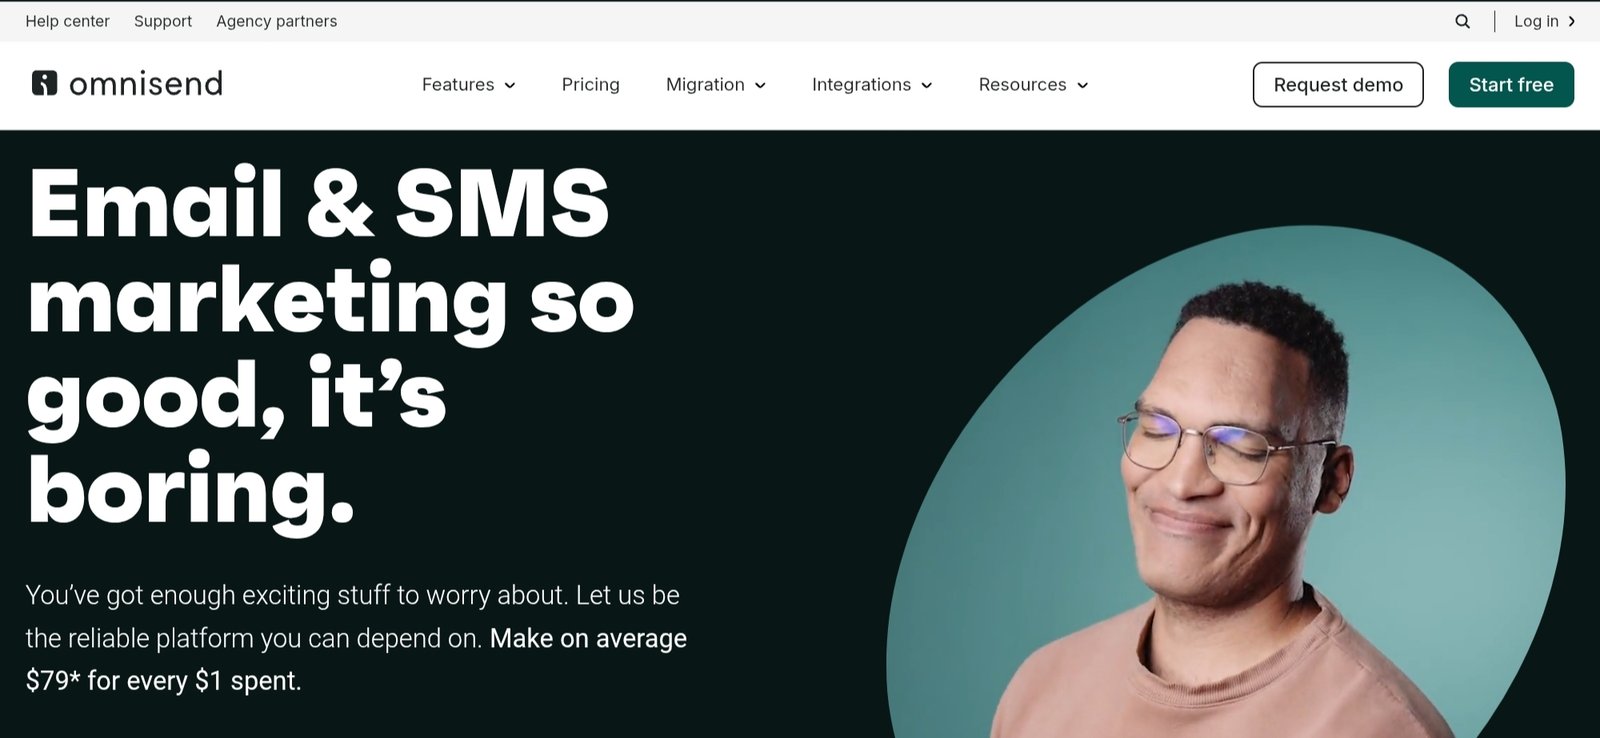Open the Integrations menu label

[x=861, y=85]
